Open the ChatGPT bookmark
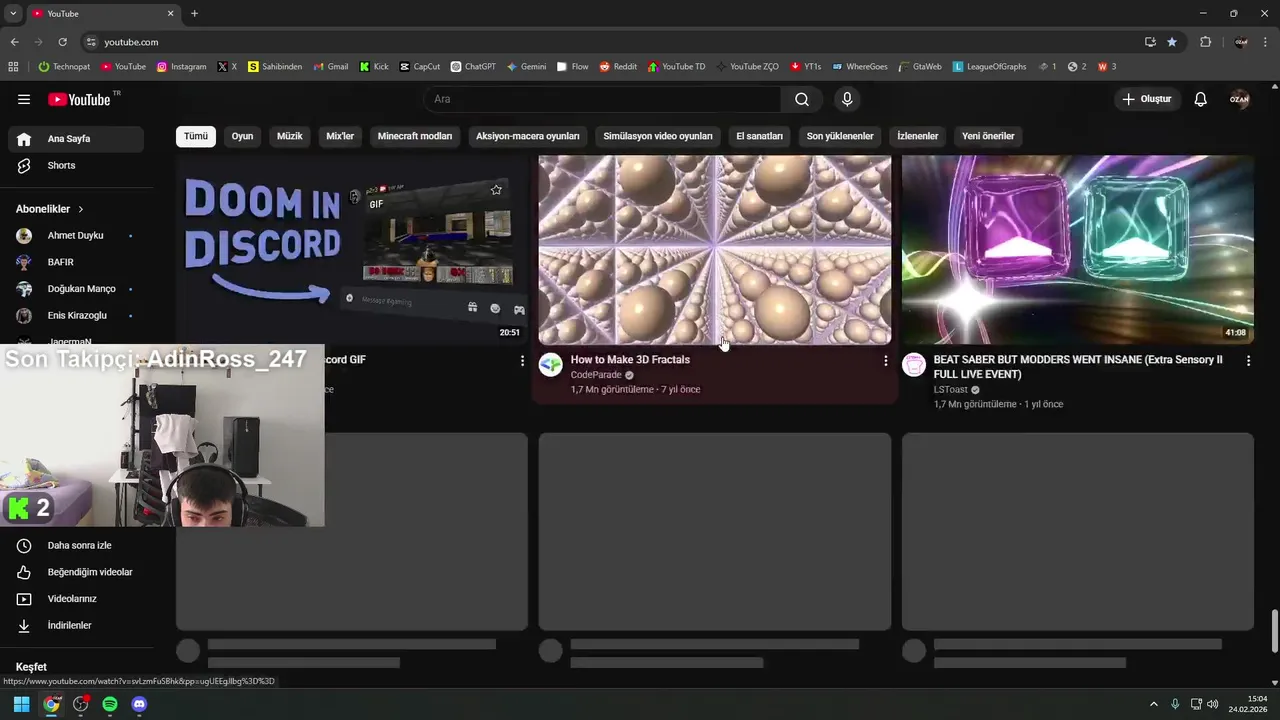1280x720 pixels. [x=473, y=67]
